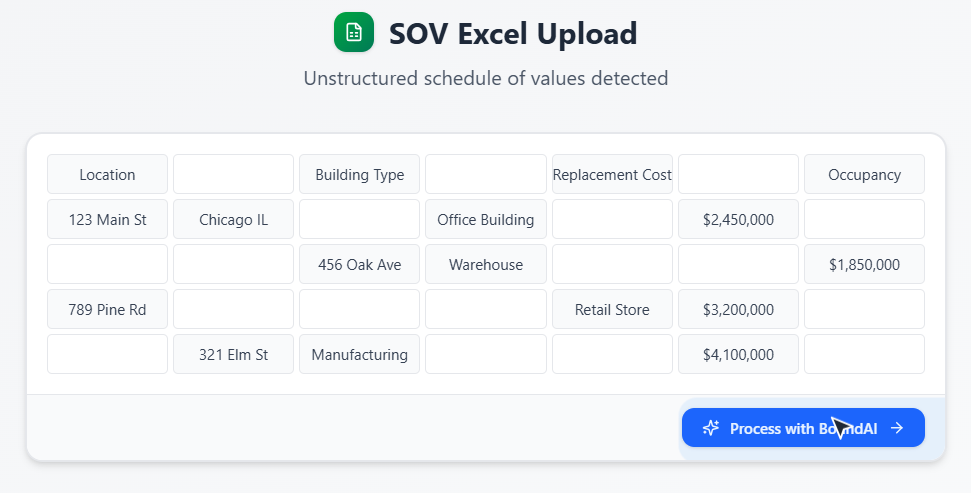This screenshot has height=493, width=971.
Task: Select the Manufacturing cell
Action: pos(359,354)
